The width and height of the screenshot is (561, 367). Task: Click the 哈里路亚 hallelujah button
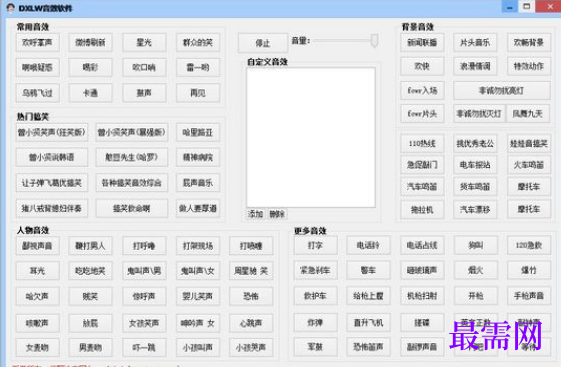(197, 132)
